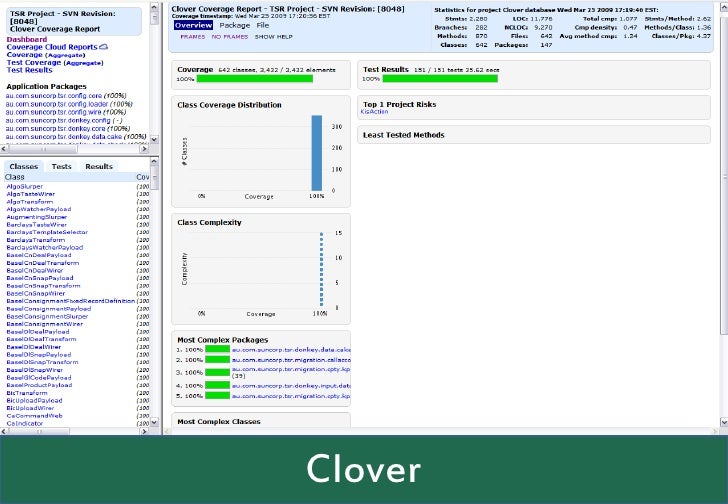Open Aggregate link next to Test Coverage
The width and height of the screenshot is (728, 504).
[x=83, y=63]
